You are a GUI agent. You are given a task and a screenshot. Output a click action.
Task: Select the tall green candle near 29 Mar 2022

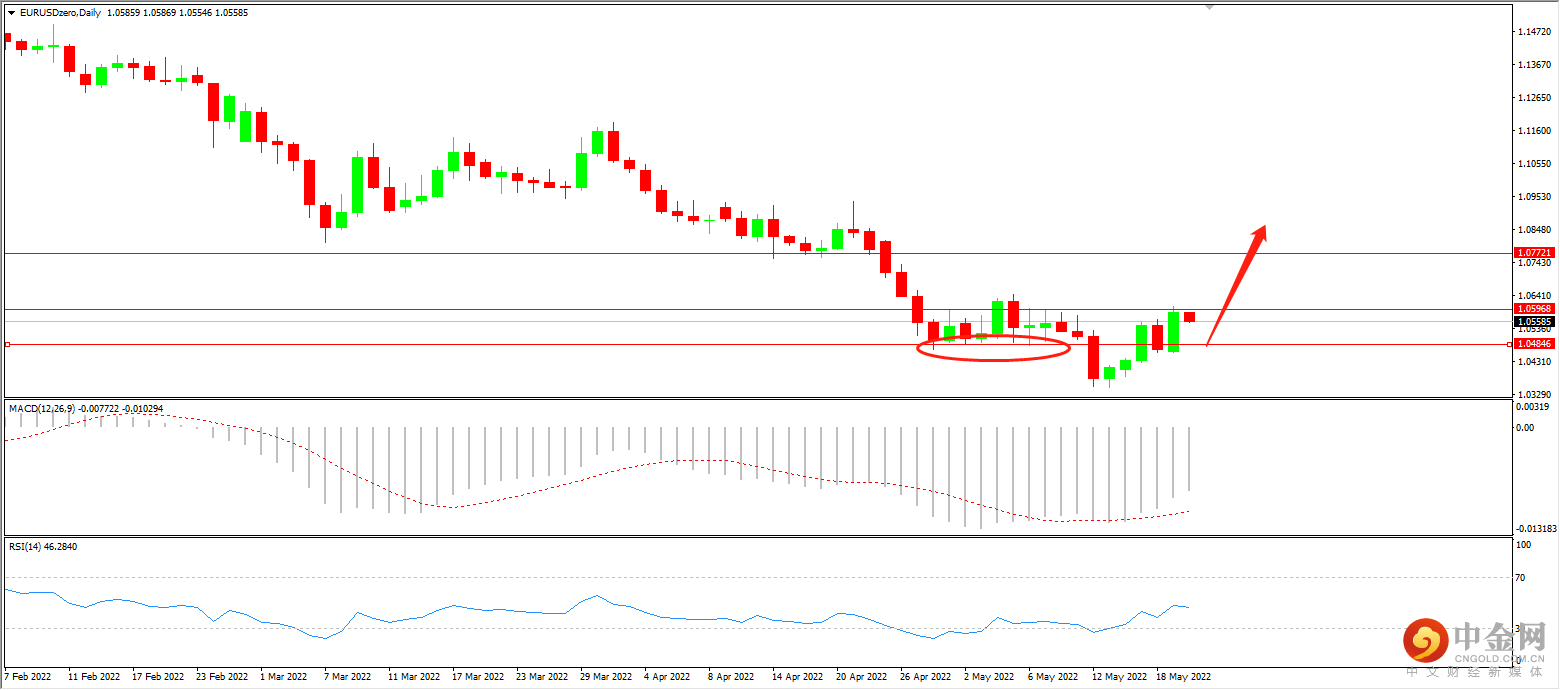580,170
